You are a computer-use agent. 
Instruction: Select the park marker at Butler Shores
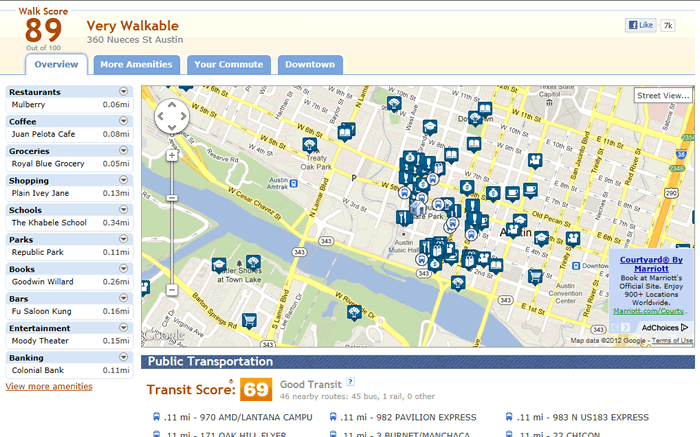[253, 262]
